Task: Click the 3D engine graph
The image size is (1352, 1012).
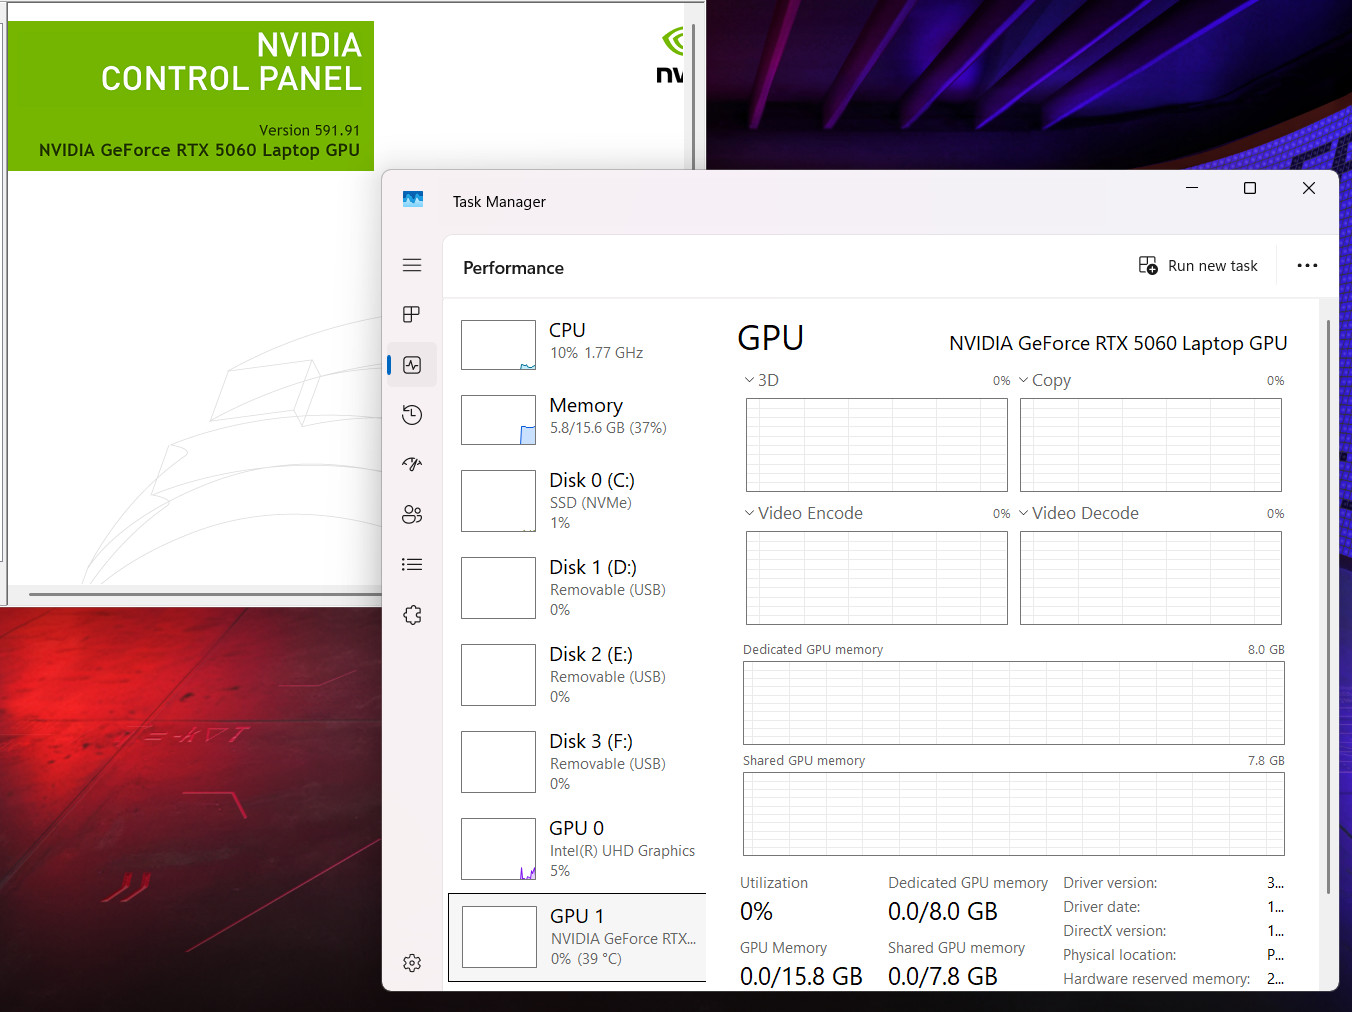Action: coord(877,445)
